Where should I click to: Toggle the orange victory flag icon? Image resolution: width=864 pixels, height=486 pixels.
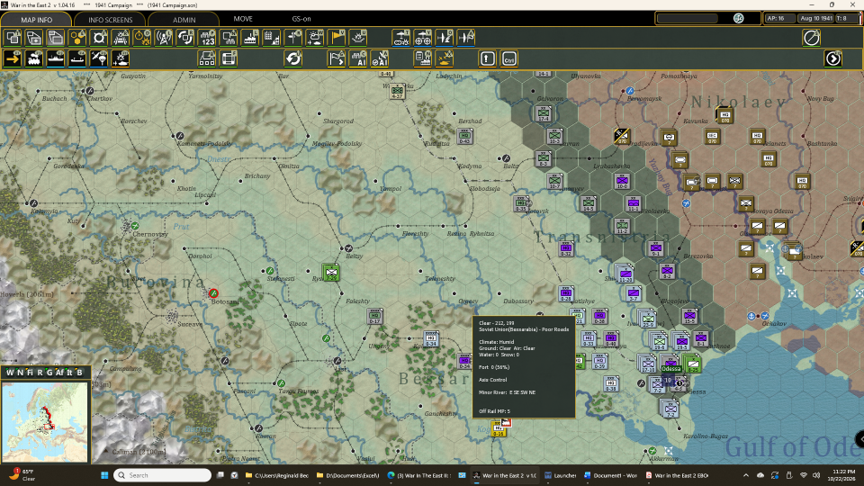tap(336, 37)
